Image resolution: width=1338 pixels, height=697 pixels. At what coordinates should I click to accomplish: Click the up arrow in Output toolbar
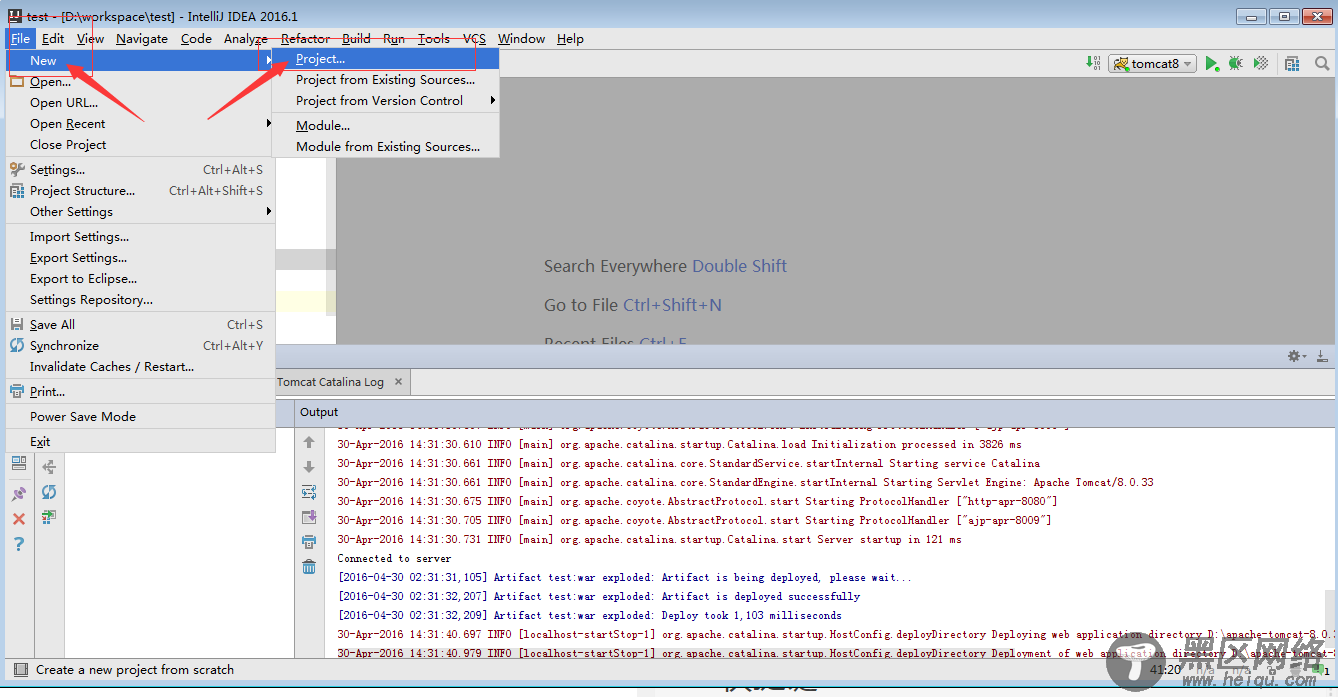[309, 442]
